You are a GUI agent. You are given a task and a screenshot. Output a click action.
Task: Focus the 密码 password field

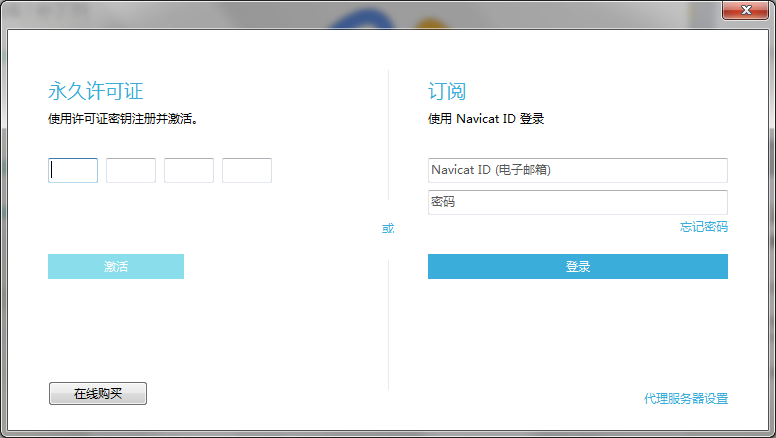[578, 202]
